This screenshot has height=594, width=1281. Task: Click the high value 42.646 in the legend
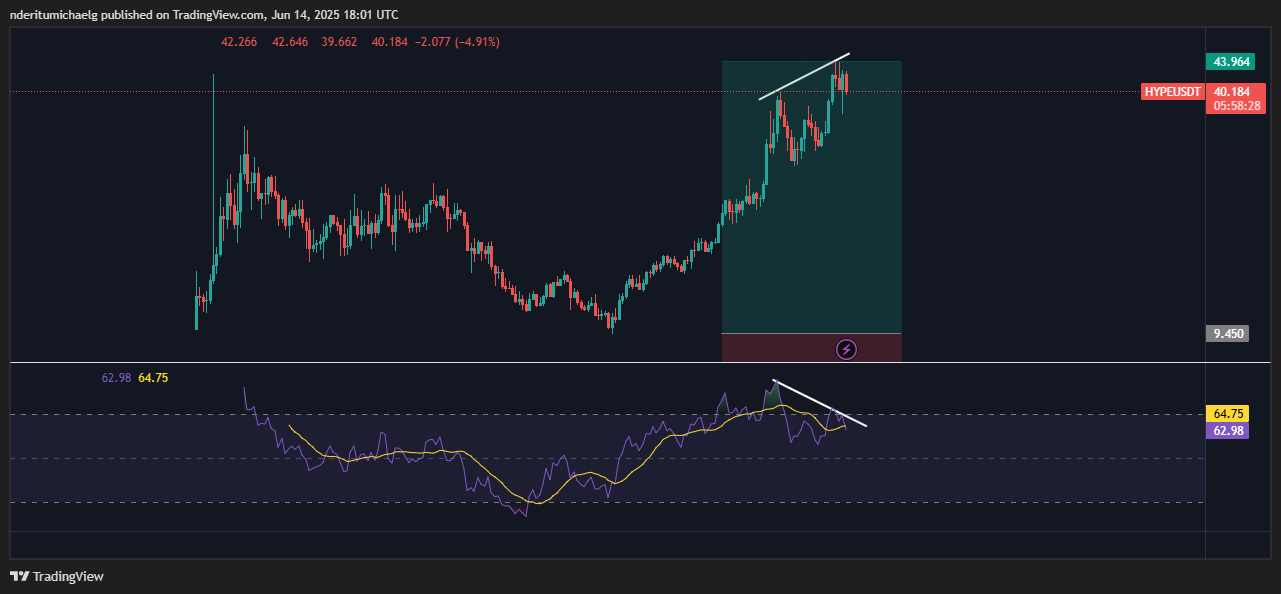click(290, 42)
